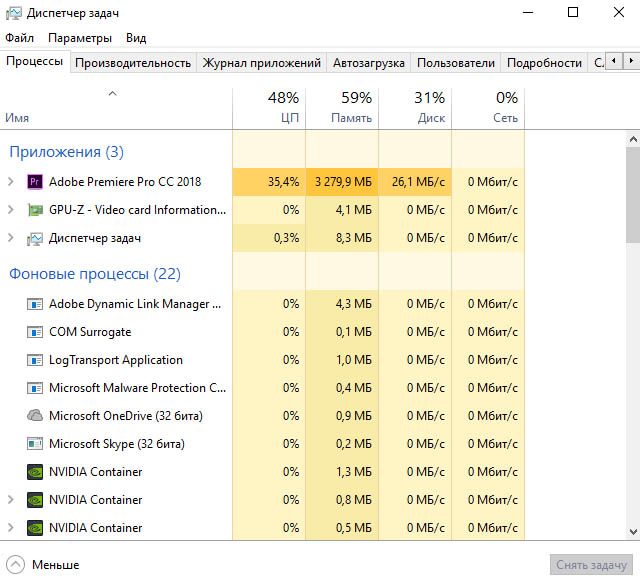Switch to the Подробности tab

coord(544,63)
